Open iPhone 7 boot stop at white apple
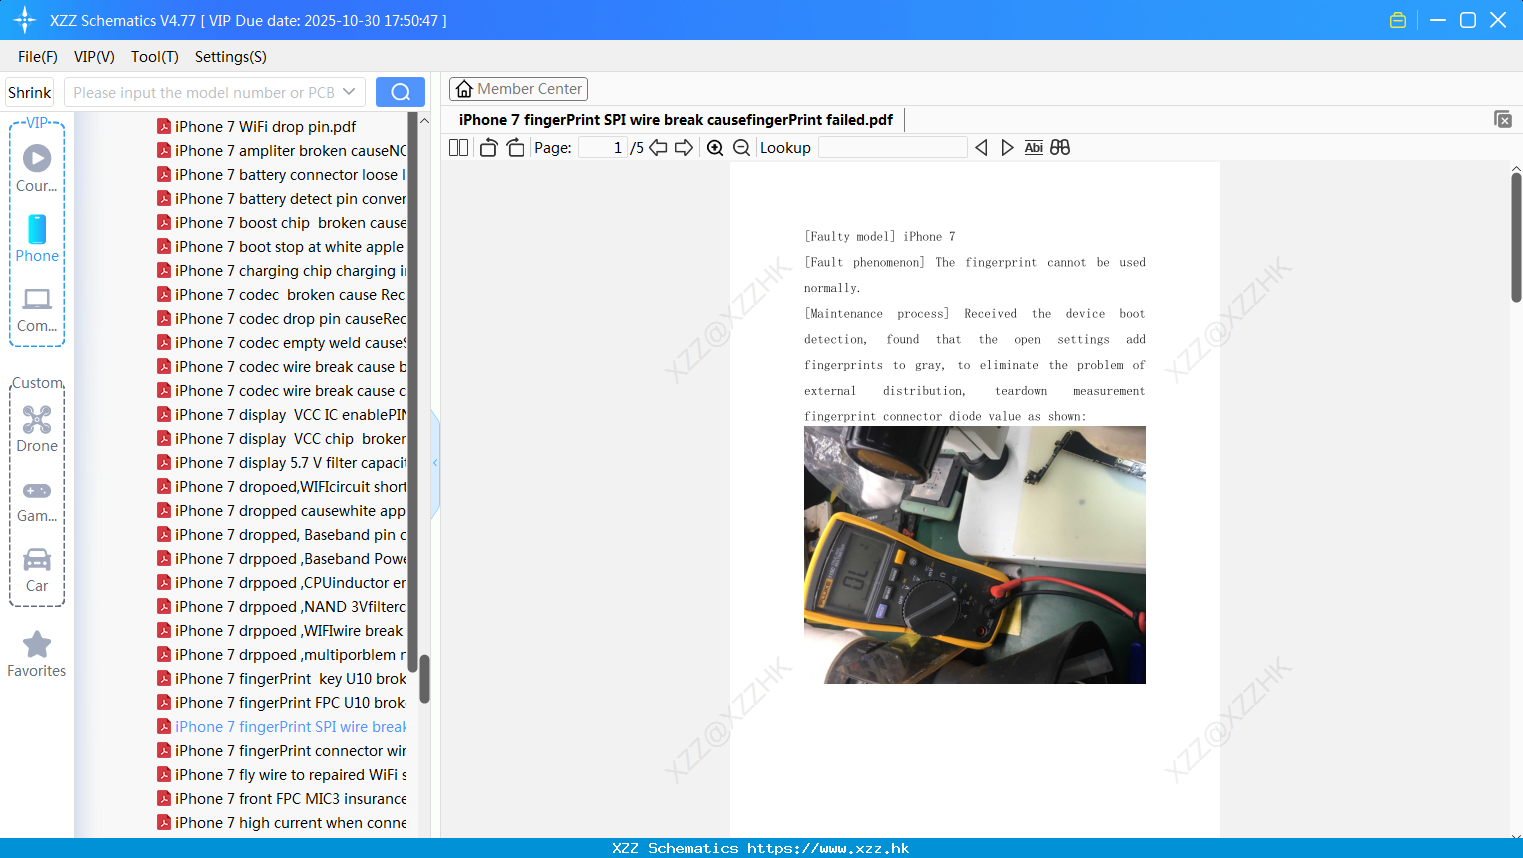This screenshot has width=1523, height=858. tap(290, 246)
